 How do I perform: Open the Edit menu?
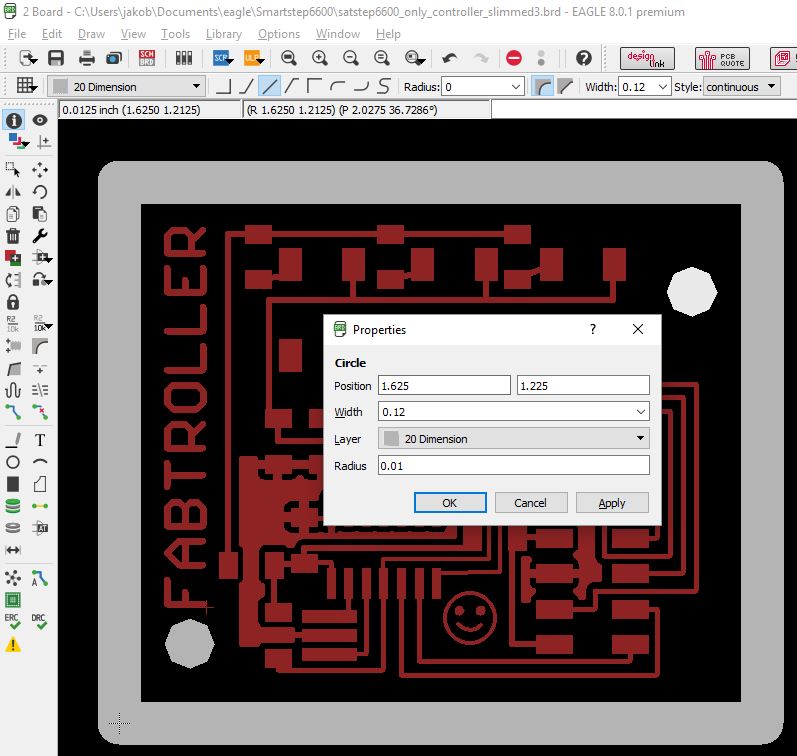51,34
